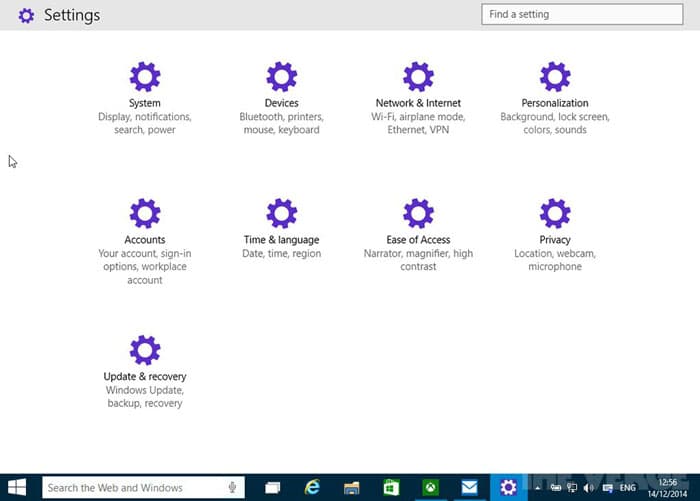
Task: Launch Internet Explorer from the taskbar
Action: [x=312, y=487]
